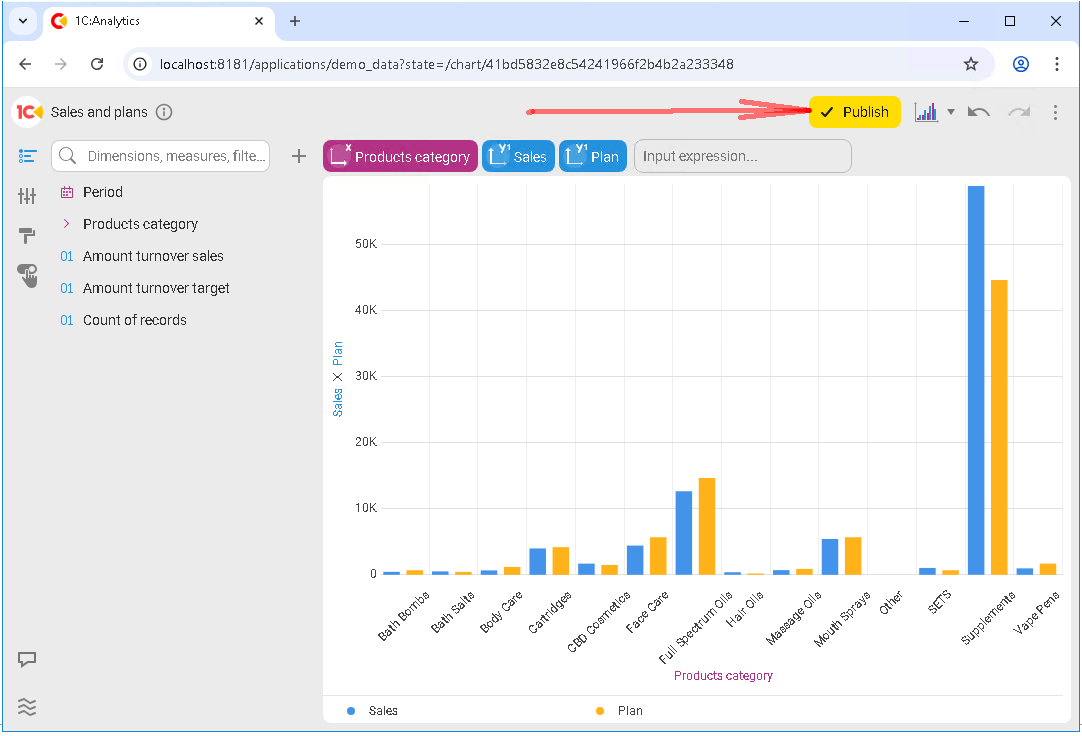Open the data fields list panel
The image size is (1082, 736).
[28, 156]
